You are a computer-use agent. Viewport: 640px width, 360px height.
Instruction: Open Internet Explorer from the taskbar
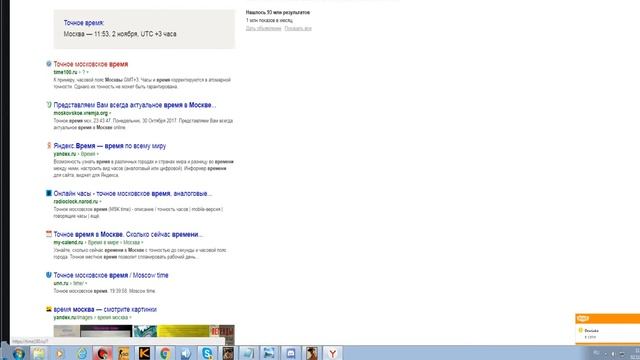[x=82, y=353]
